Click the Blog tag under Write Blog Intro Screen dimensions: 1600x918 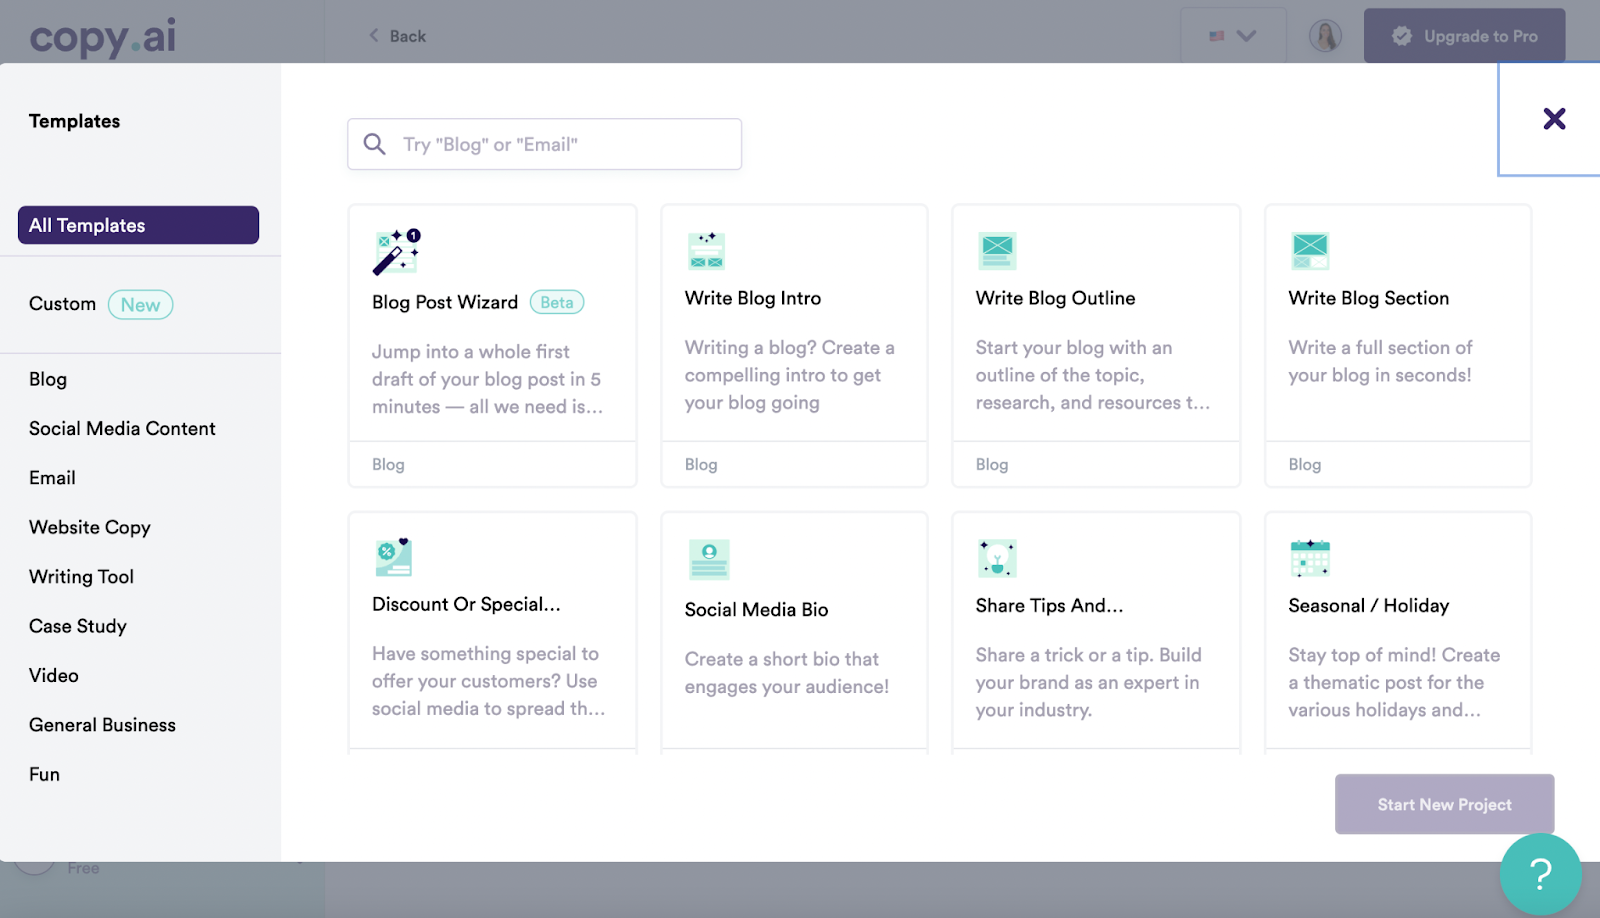click(x=701, y=464)
